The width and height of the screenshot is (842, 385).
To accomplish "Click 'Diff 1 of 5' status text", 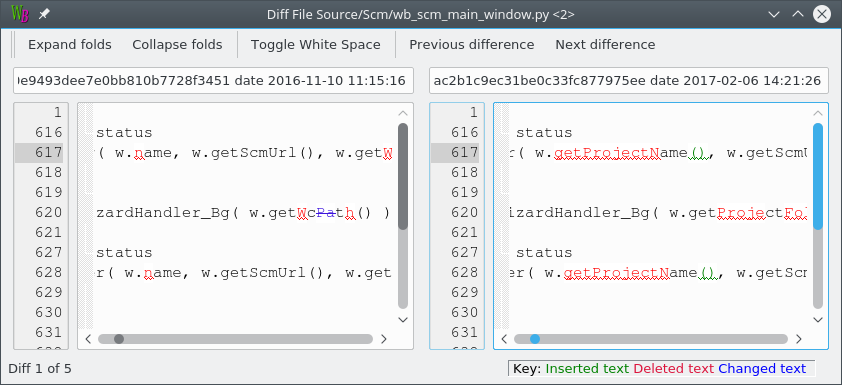I will click(40, 369).
